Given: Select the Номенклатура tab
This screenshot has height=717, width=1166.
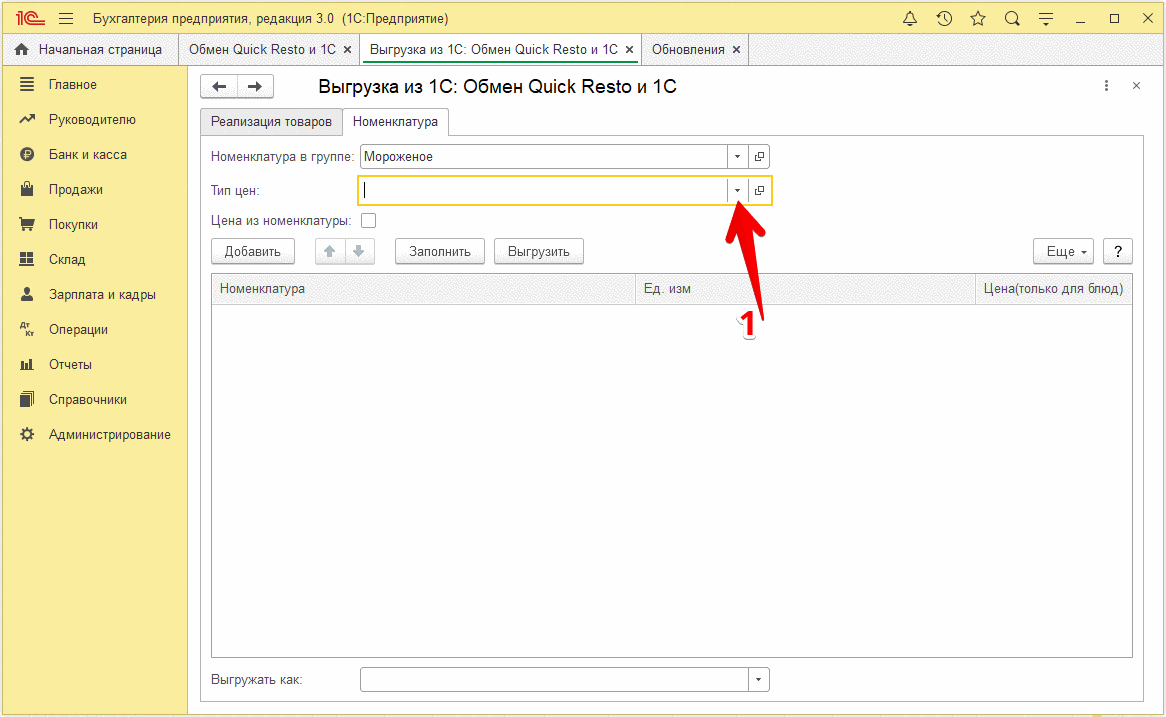Looking at the screenshot, I should [395, 122].
